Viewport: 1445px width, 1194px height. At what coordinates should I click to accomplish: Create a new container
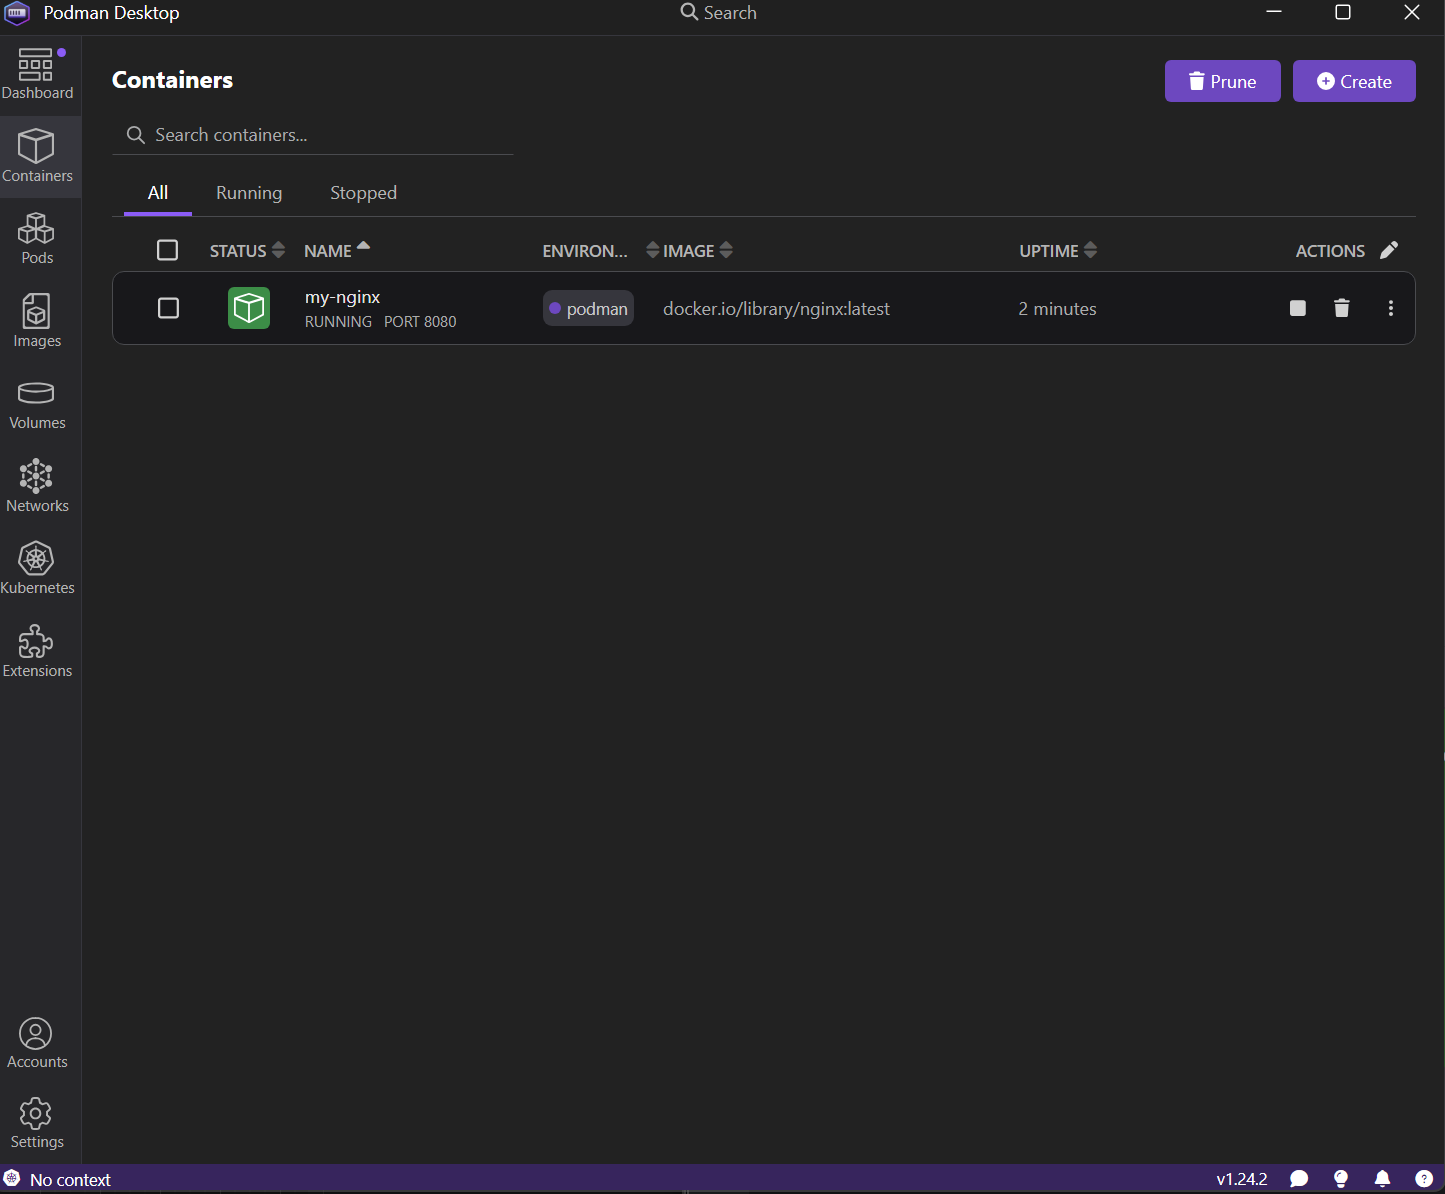[1354, 81]
